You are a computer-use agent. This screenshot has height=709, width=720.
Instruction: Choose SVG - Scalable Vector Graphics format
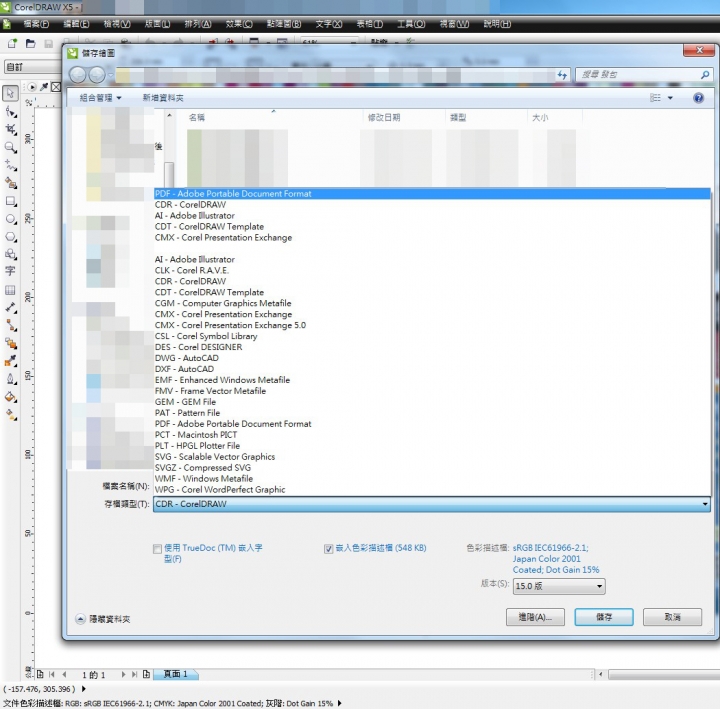432,456
